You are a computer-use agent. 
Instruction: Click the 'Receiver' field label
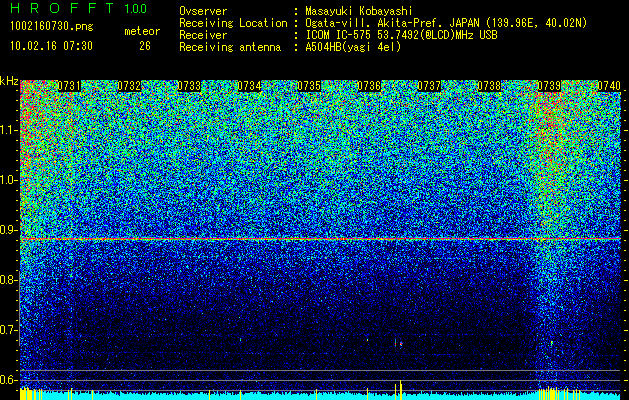203,35
